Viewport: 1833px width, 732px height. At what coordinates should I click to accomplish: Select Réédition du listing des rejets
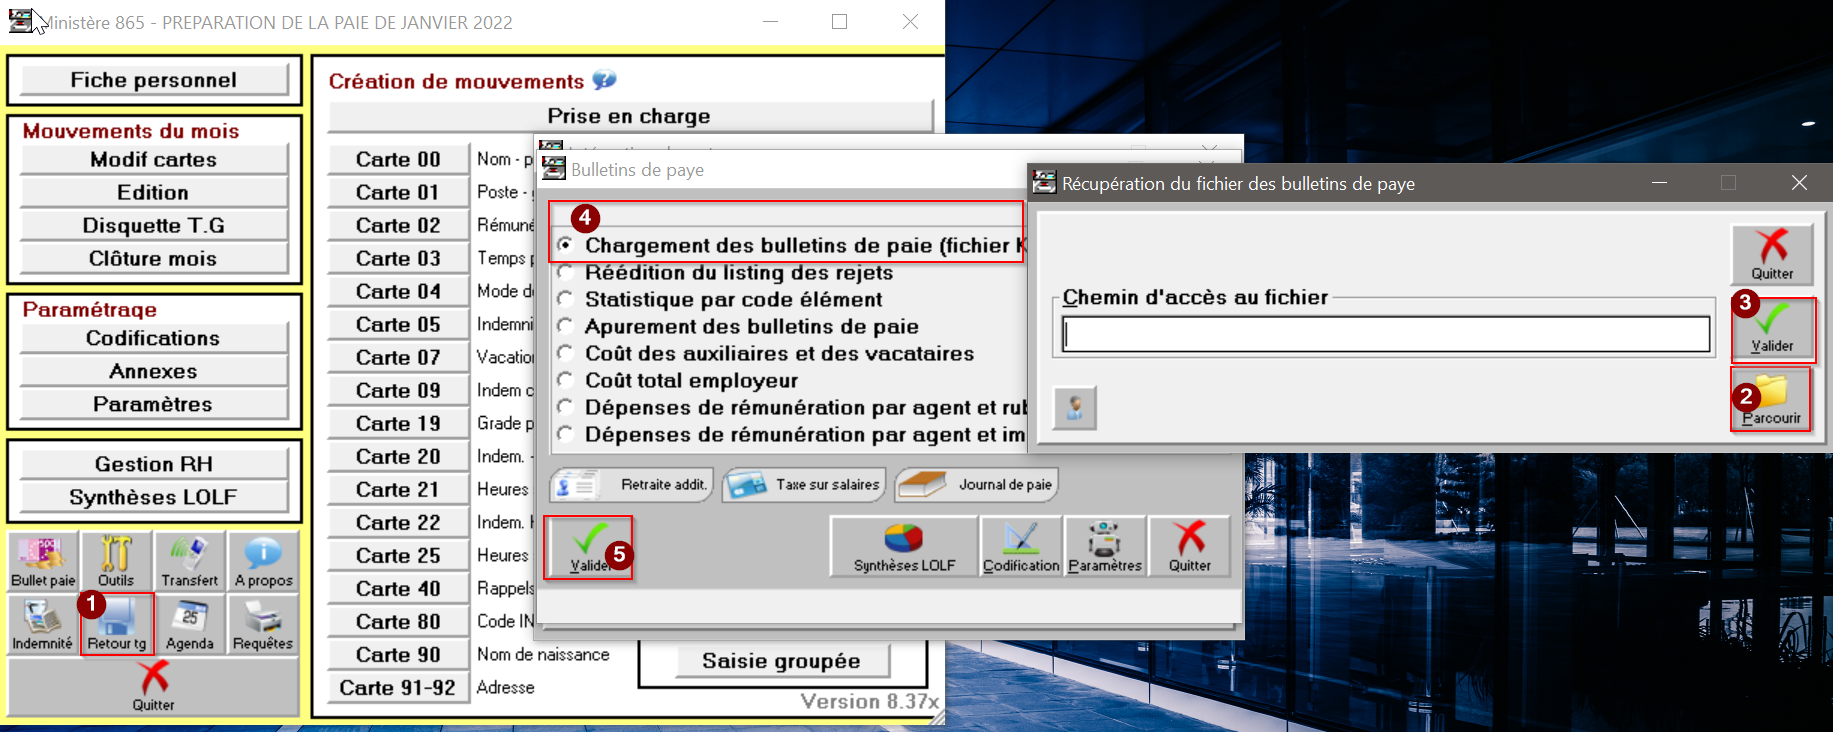566,272
